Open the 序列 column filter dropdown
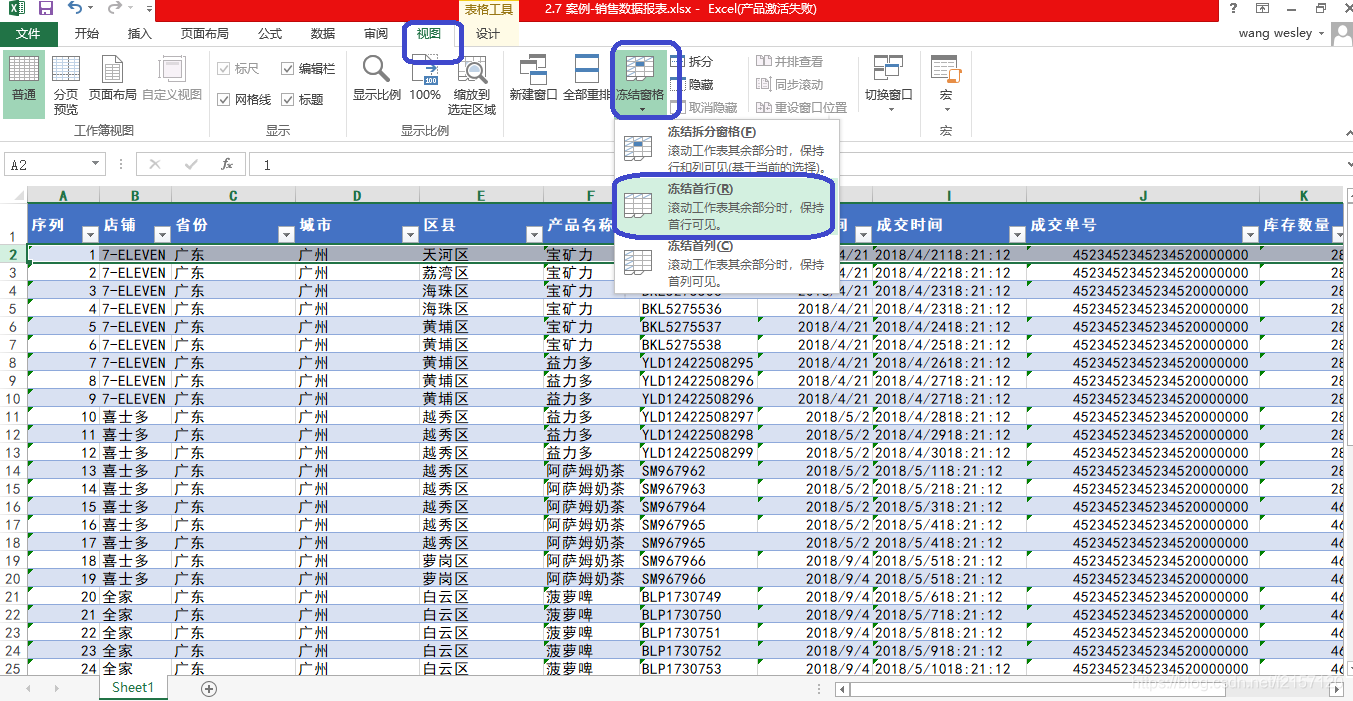This screenshot has height=701, width=1353. [90, 234]
